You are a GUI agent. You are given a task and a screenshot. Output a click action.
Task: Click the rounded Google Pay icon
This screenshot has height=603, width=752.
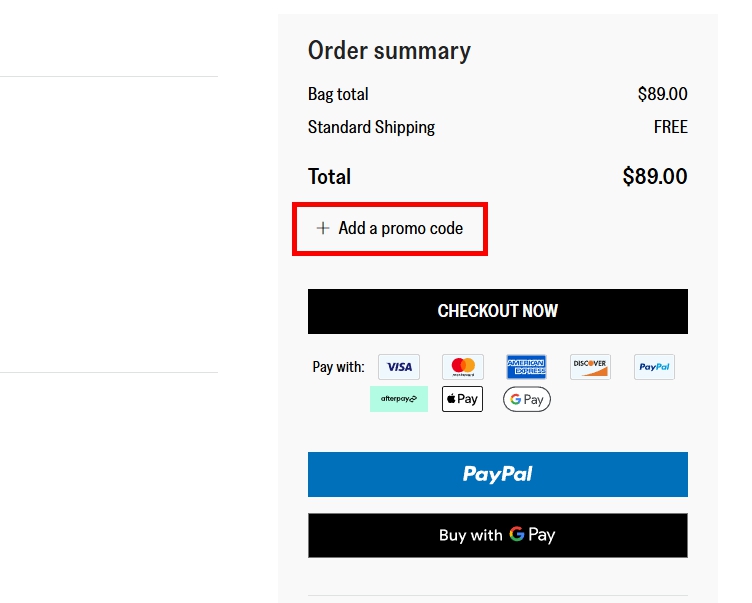pyautogui.click(x=527, y=399)
